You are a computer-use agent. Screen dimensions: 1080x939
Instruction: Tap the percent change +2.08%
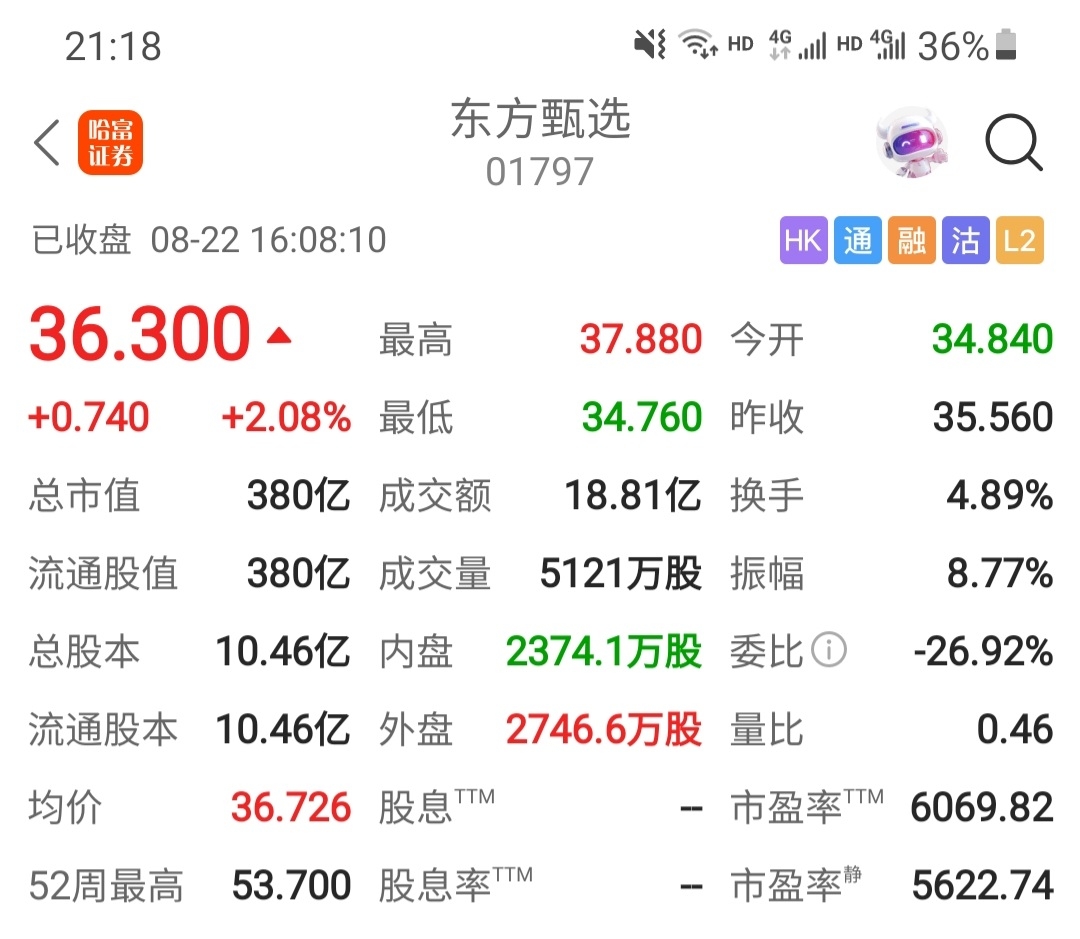click(286, 417)
